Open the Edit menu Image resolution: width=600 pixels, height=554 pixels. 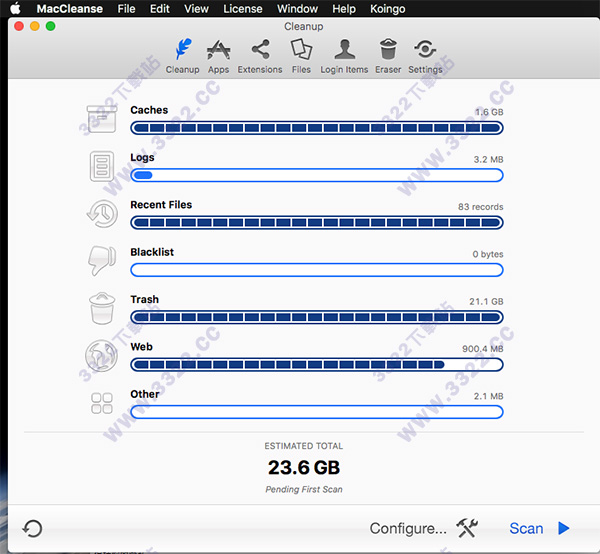point(160,9)
